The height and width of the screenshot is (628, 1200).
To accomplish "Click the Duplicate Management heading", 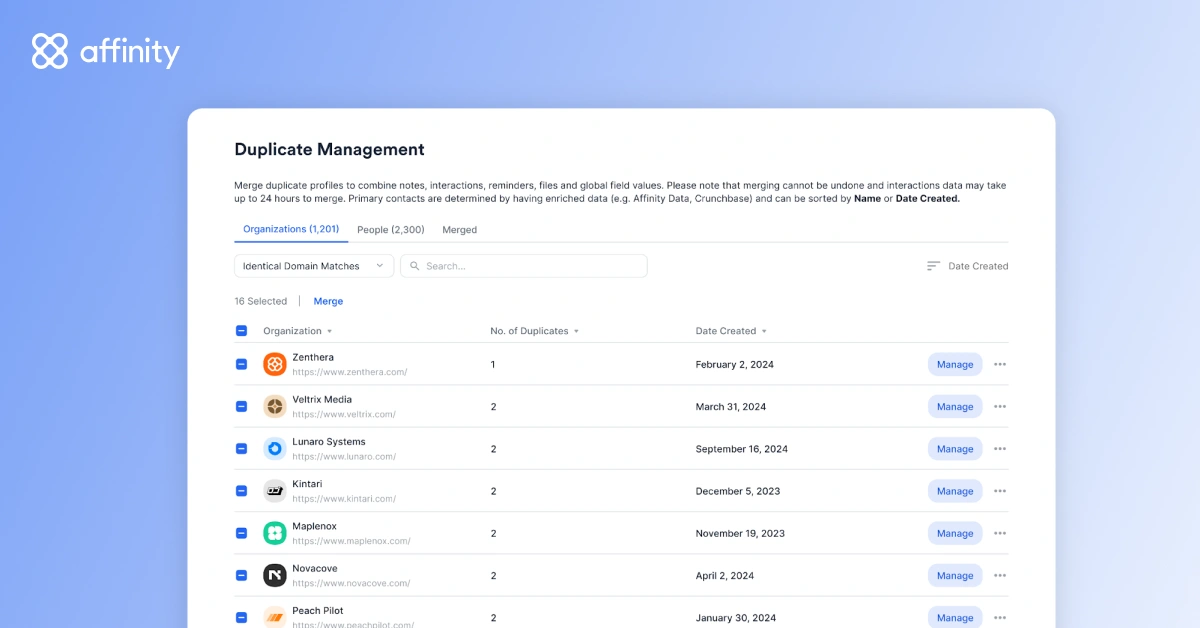I will [329, 150].
